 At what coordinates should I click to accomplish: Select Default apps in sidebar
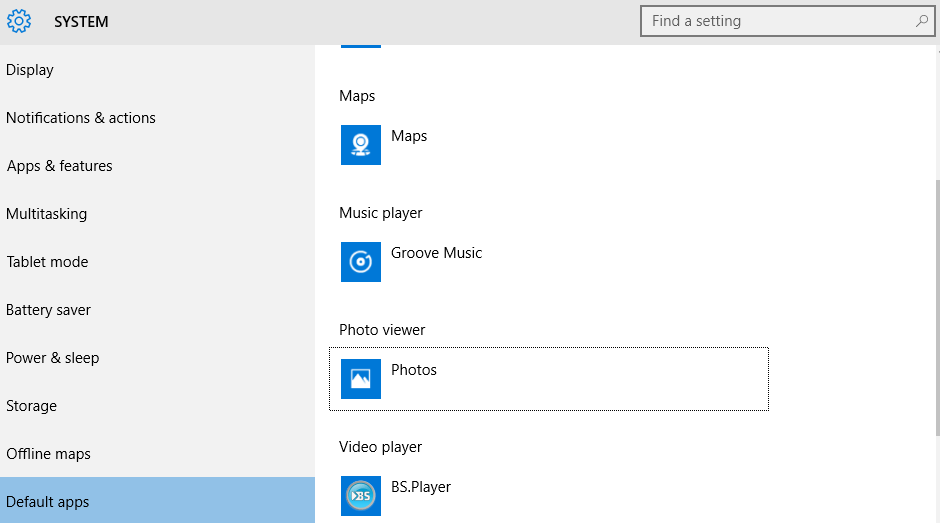click(48, 502)
